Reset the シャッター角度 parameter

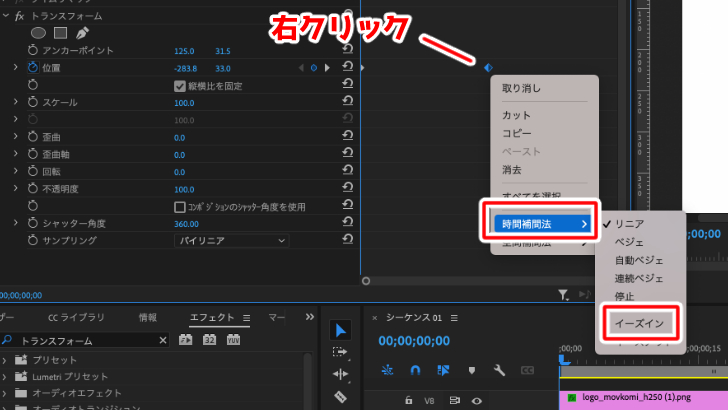click(347, 222)
